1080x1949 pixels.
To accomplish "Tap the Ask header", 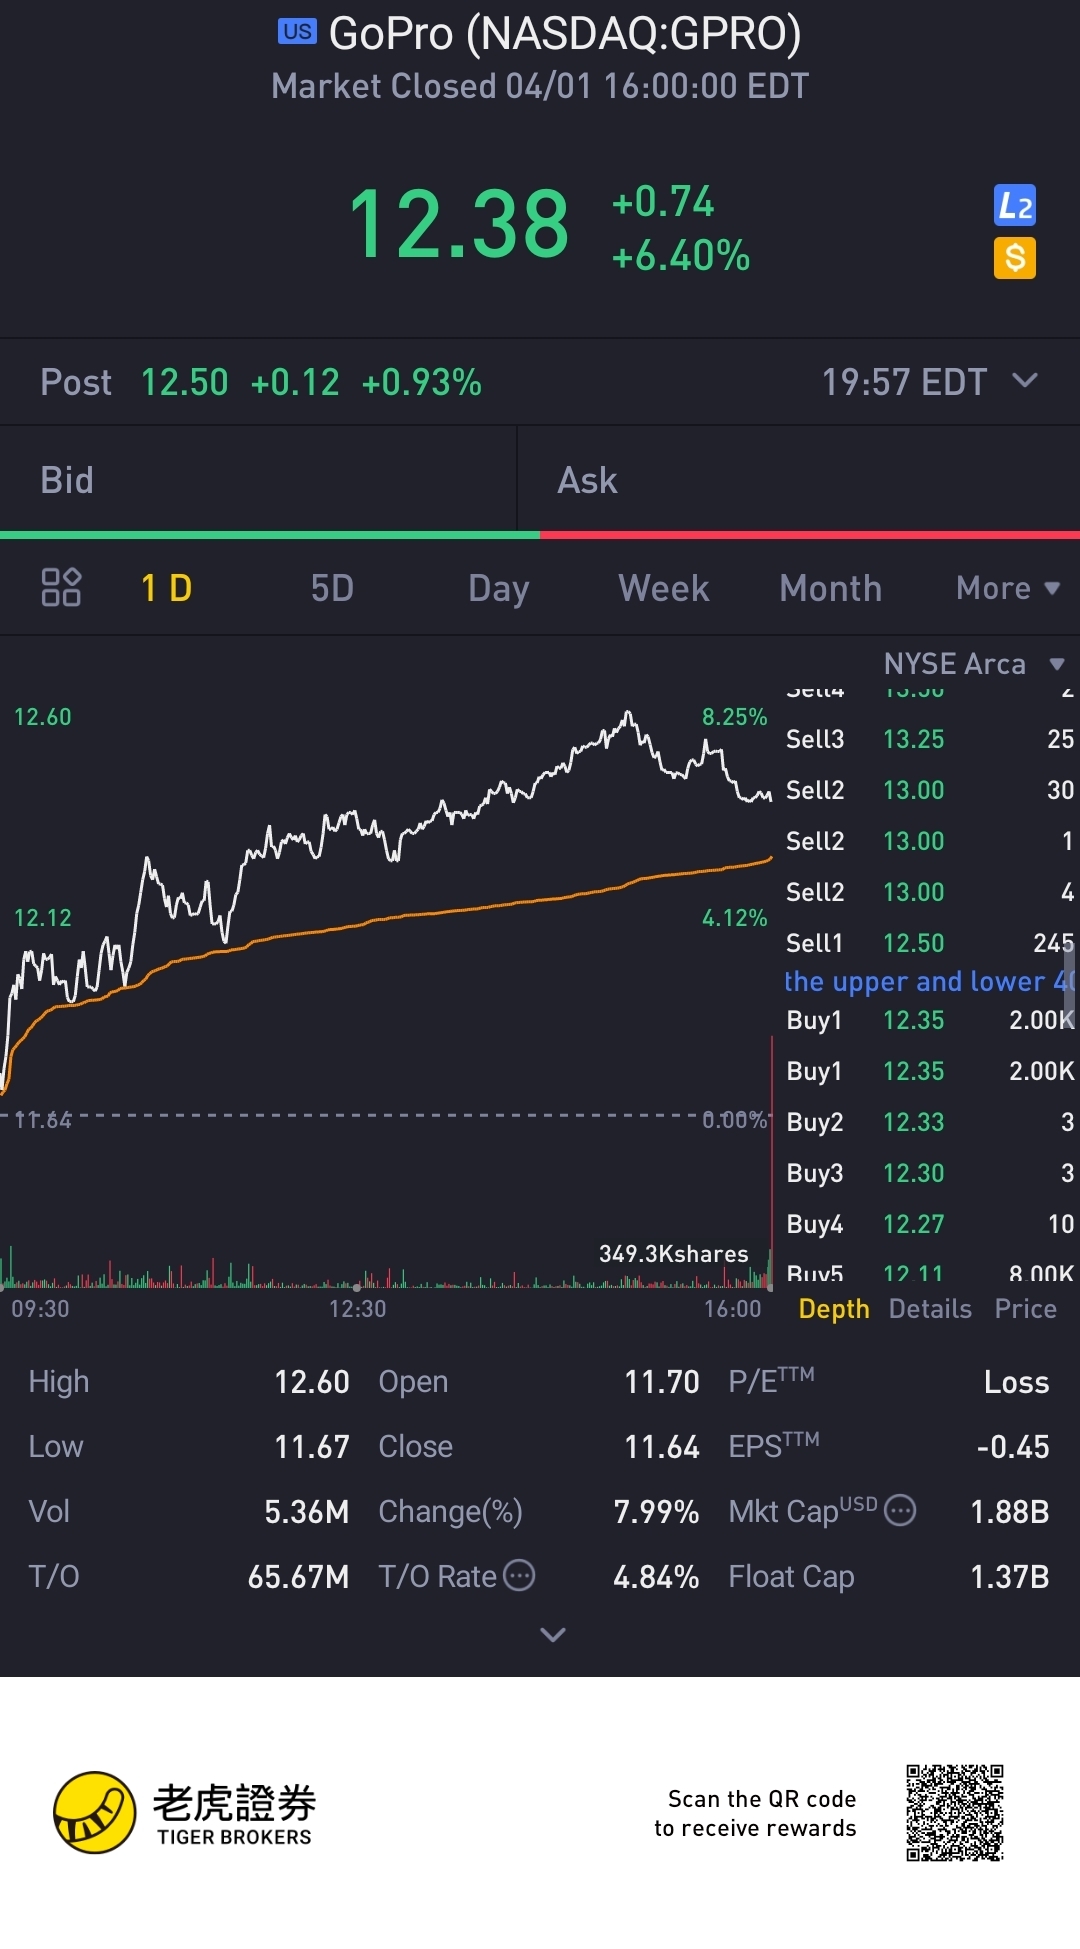I will 587,480.
